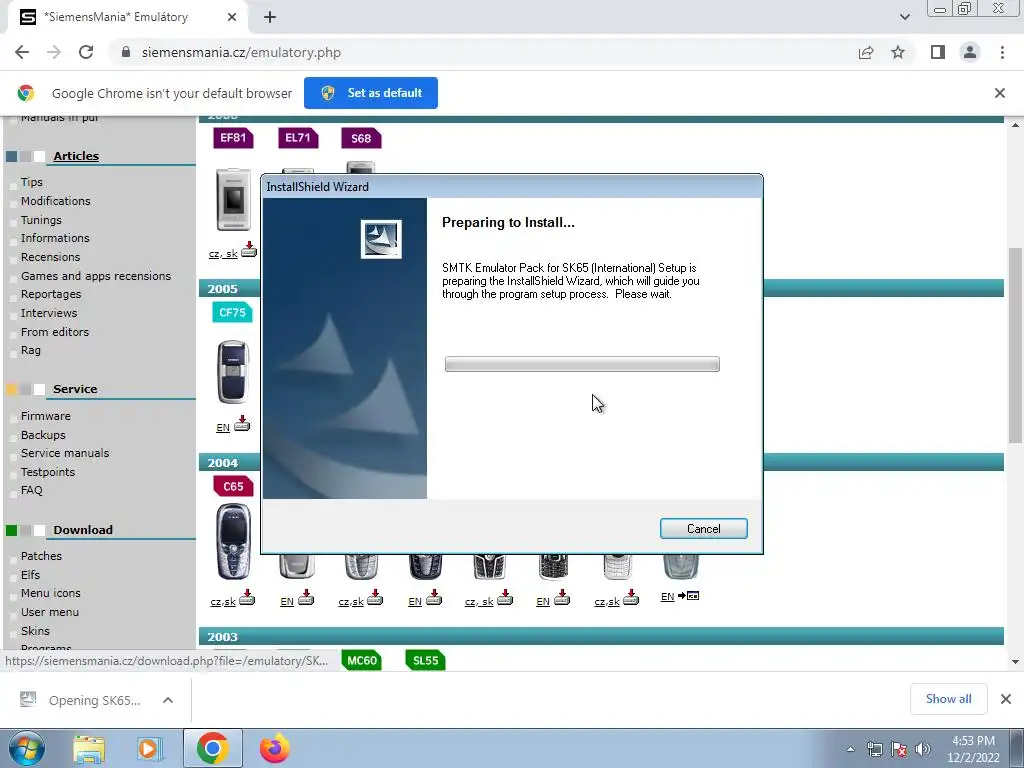The height and width of the screenshot is (768, 1024).
Task: Click the Set as default button
Action: (x=371, y=93)
